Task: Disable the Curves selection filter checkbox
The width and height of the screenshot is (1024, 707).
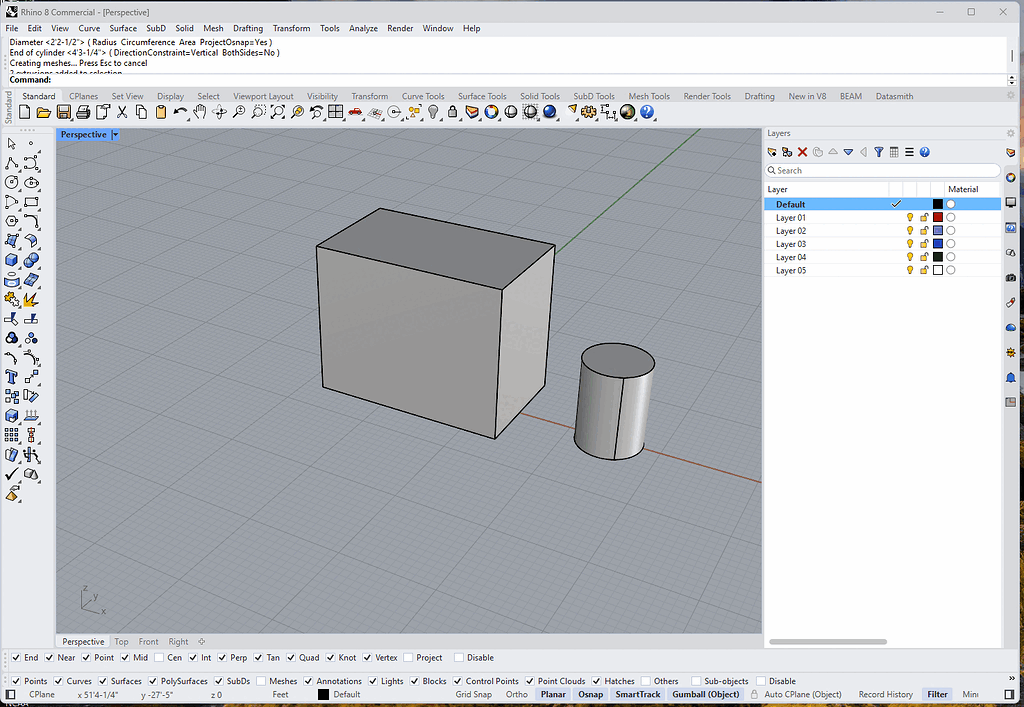Action: pos(56,681)
